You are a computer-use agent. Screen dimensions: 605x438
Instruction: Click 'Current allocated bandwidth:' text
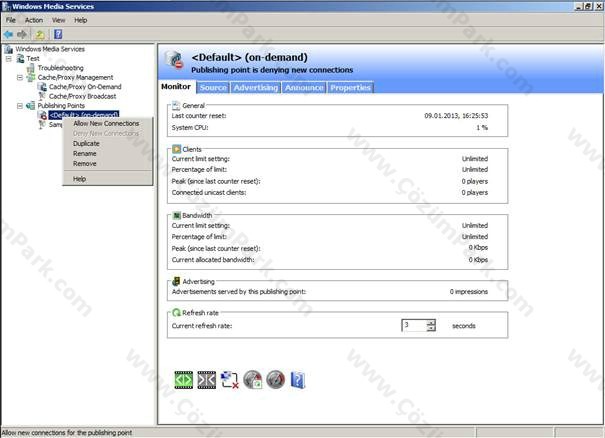click(213, 260)
